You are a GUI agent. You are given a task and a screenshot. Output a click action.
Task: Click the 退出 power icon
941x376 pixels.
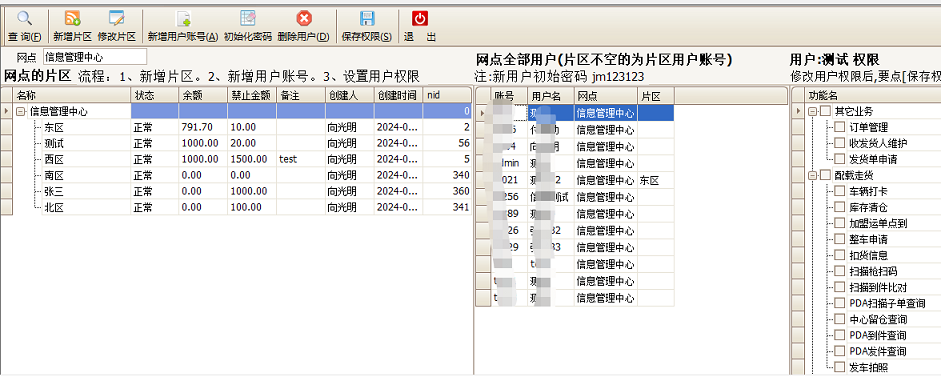420,18
